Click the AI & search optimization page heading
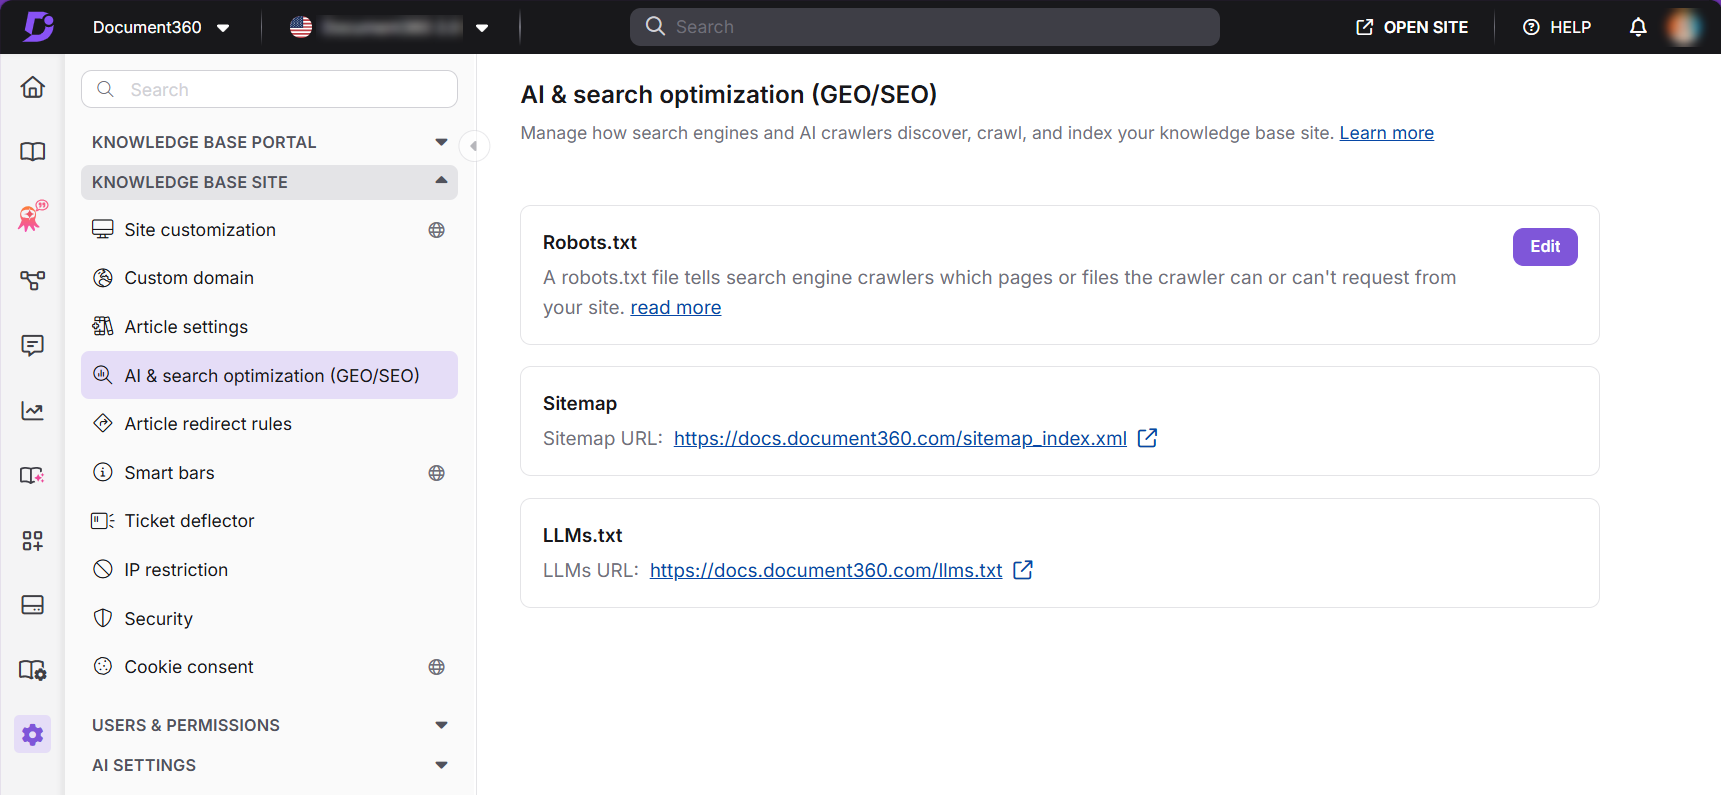The image size is (1721, 795). pyautogui.click(x=729, y=94)
